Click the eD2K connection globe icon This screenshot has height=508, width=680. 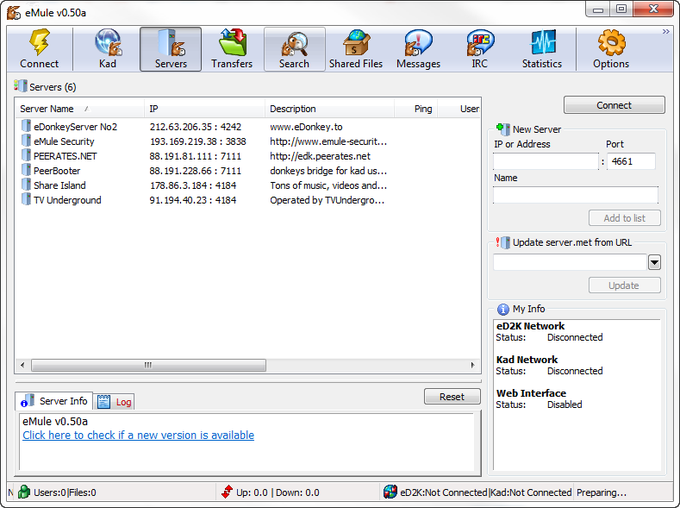[x=390, y=492]
